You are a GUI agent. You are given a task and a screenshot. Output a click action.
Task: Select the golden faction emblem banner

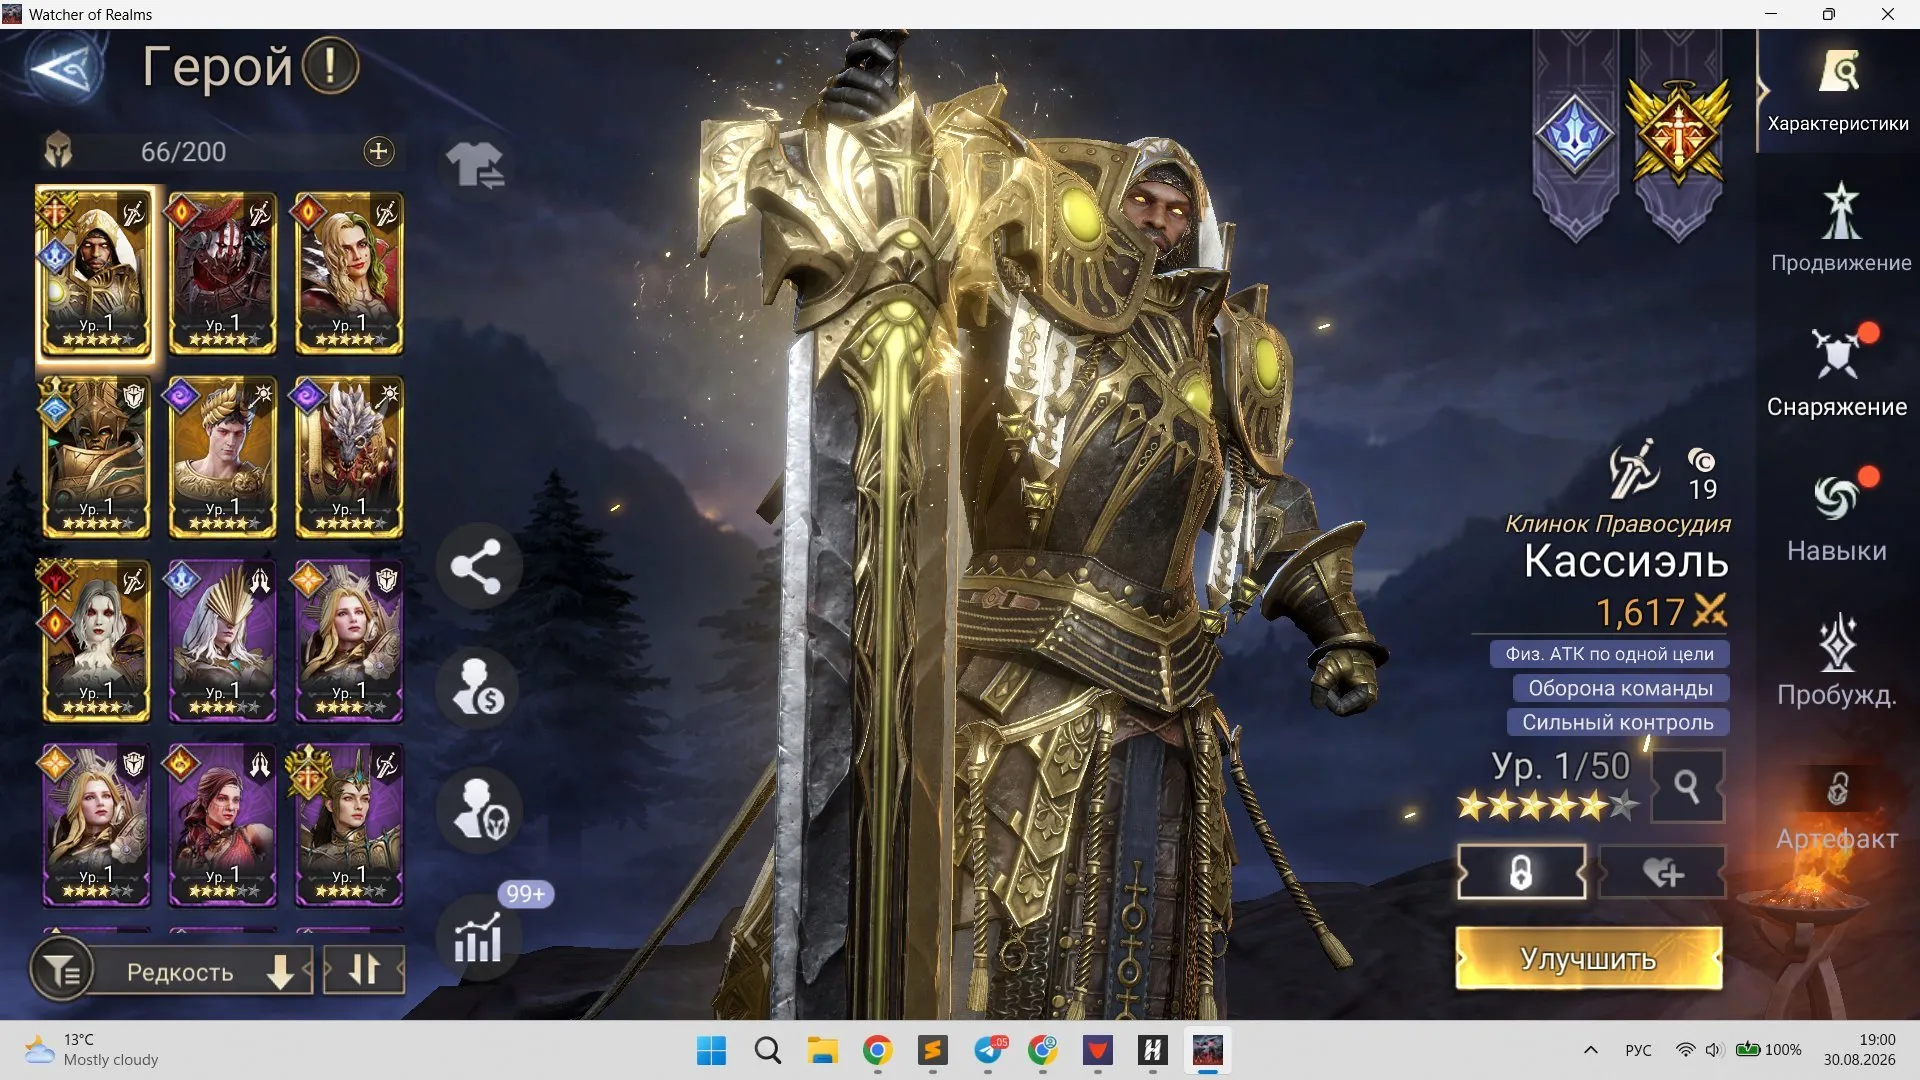[1679, 136]
